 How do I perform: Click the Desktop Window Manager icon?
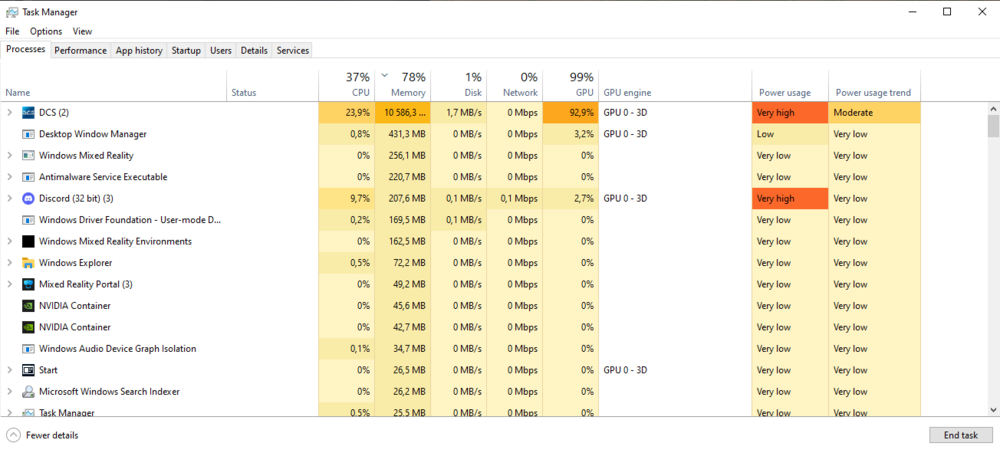[x=28, y=134]
